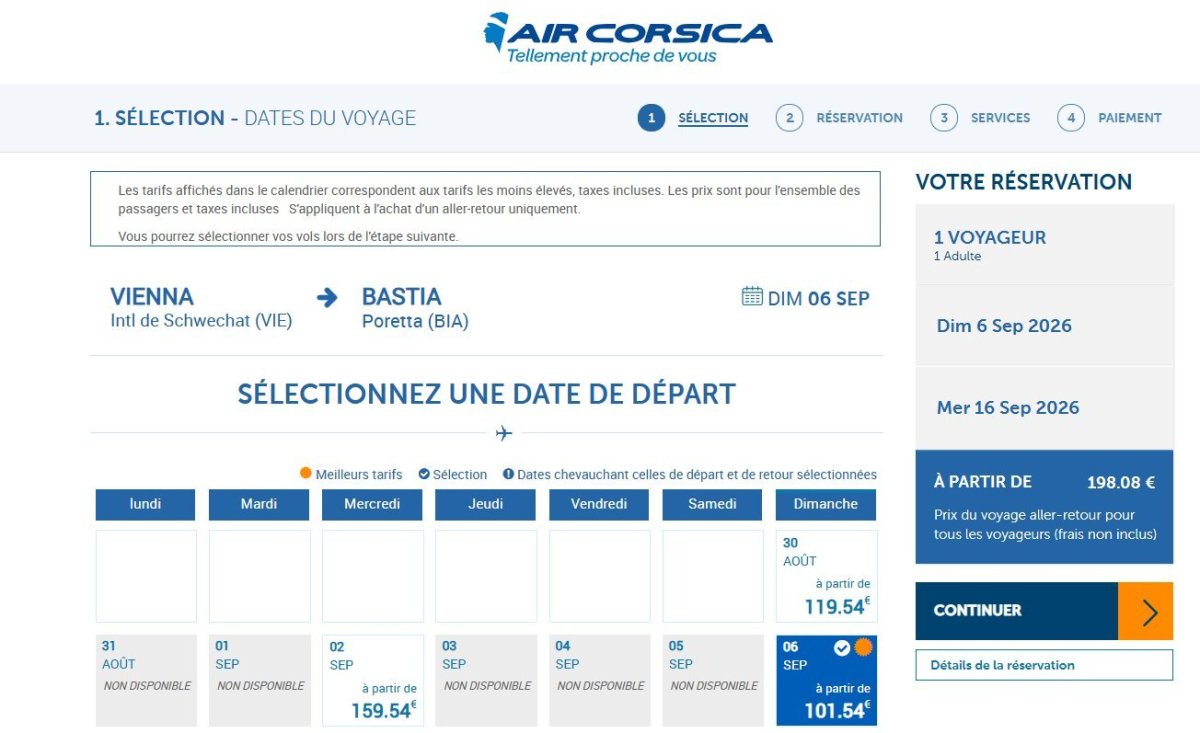Click the Meilleurs tarifs orange legend dot
This screenshot has height=733, width=1200.
(306, 474)
